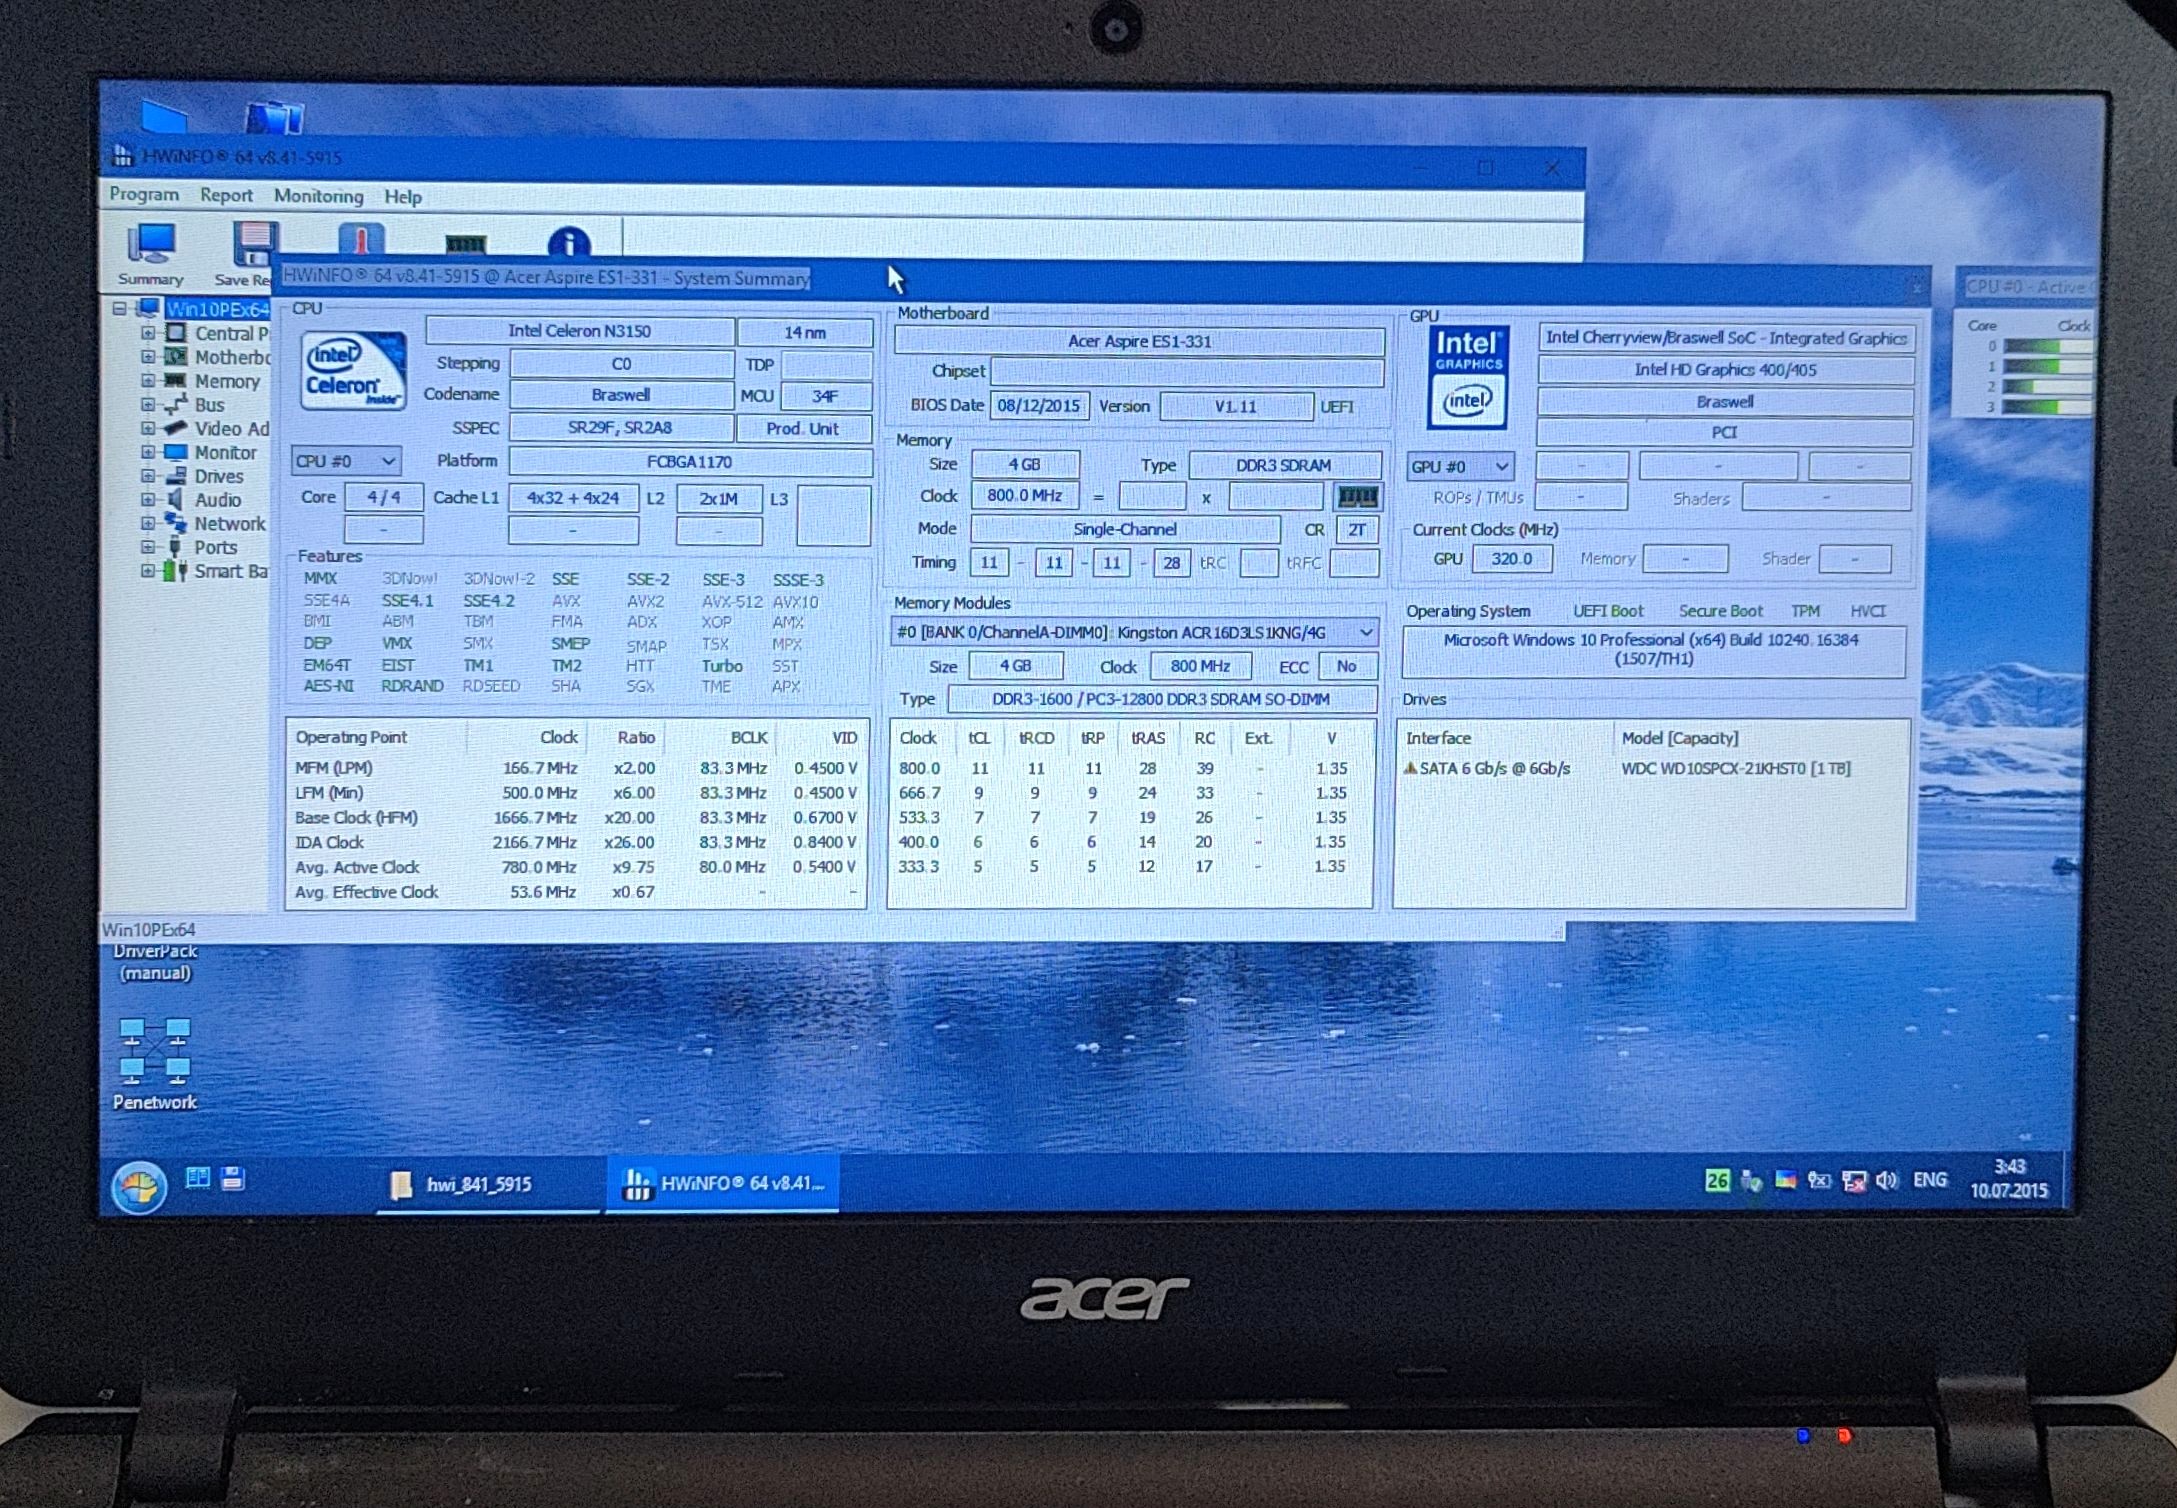Click the disconnected network tray icon
2177x1508 pixels.
(x=1853, y=1181)
